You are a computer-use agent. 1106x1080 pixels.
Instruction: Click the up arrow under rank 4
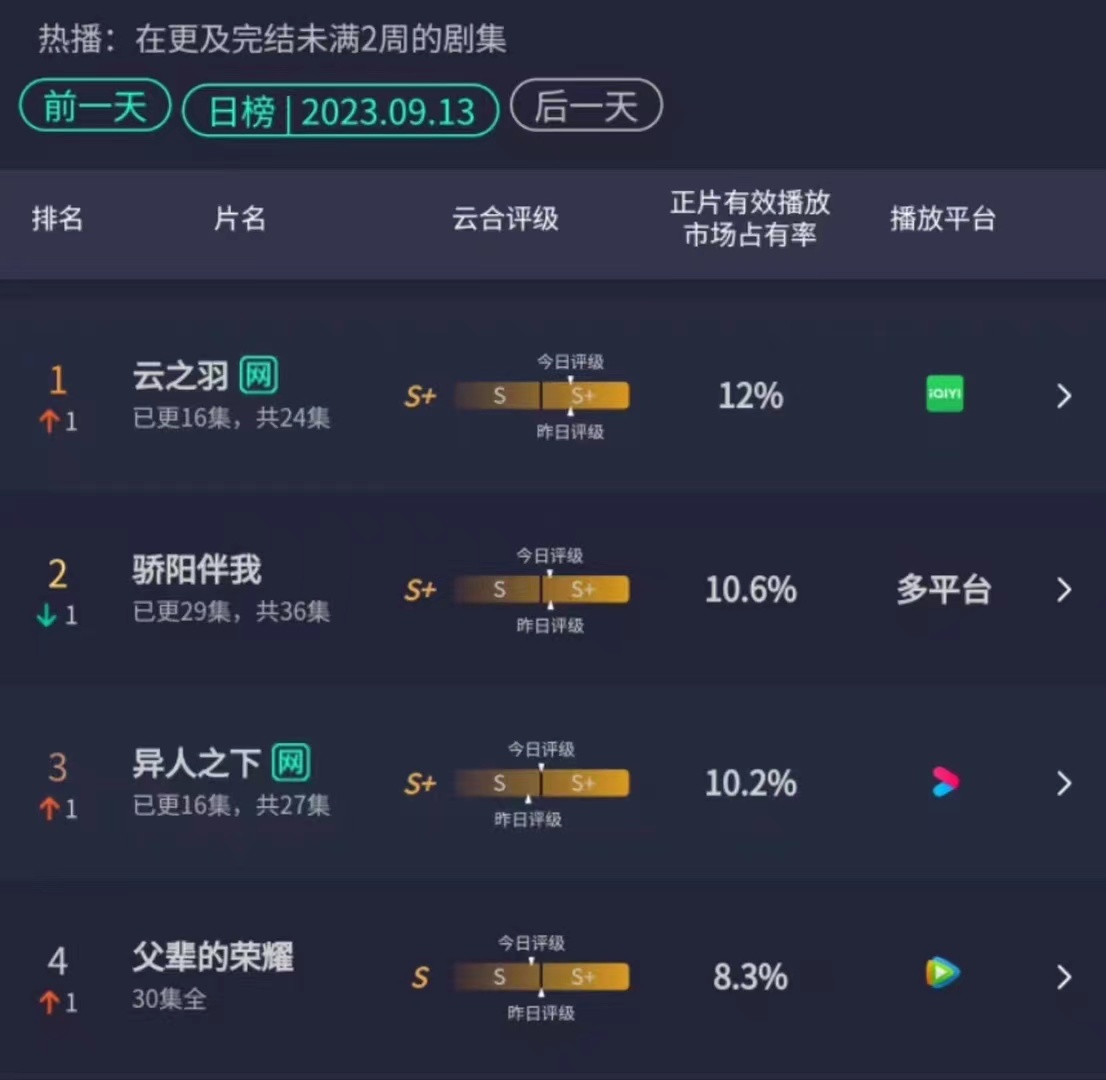click(x=49, y=1002)
